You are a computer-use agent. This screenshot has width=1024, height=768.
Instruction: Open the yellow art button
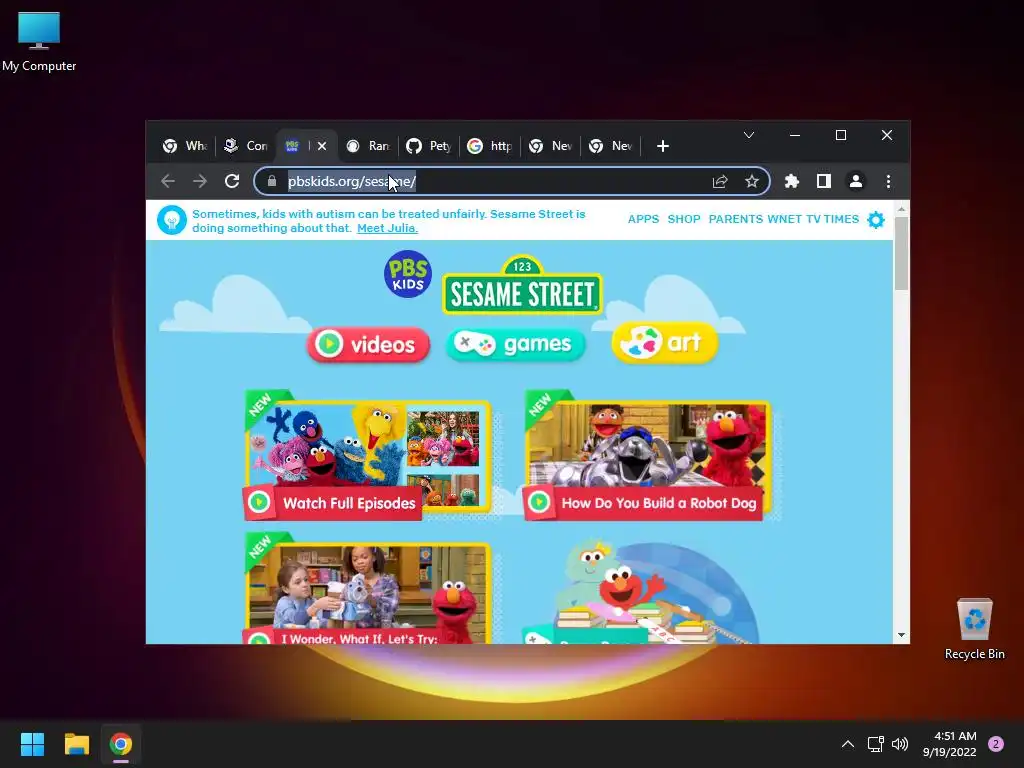(665, 342)
